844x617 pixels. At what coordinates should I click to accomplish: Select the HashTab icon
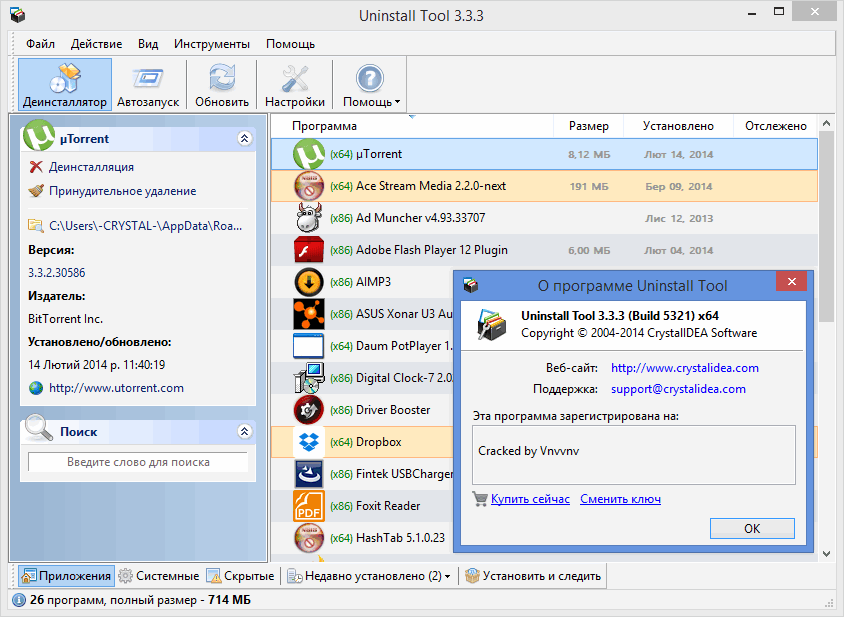[x=308, y=538]
